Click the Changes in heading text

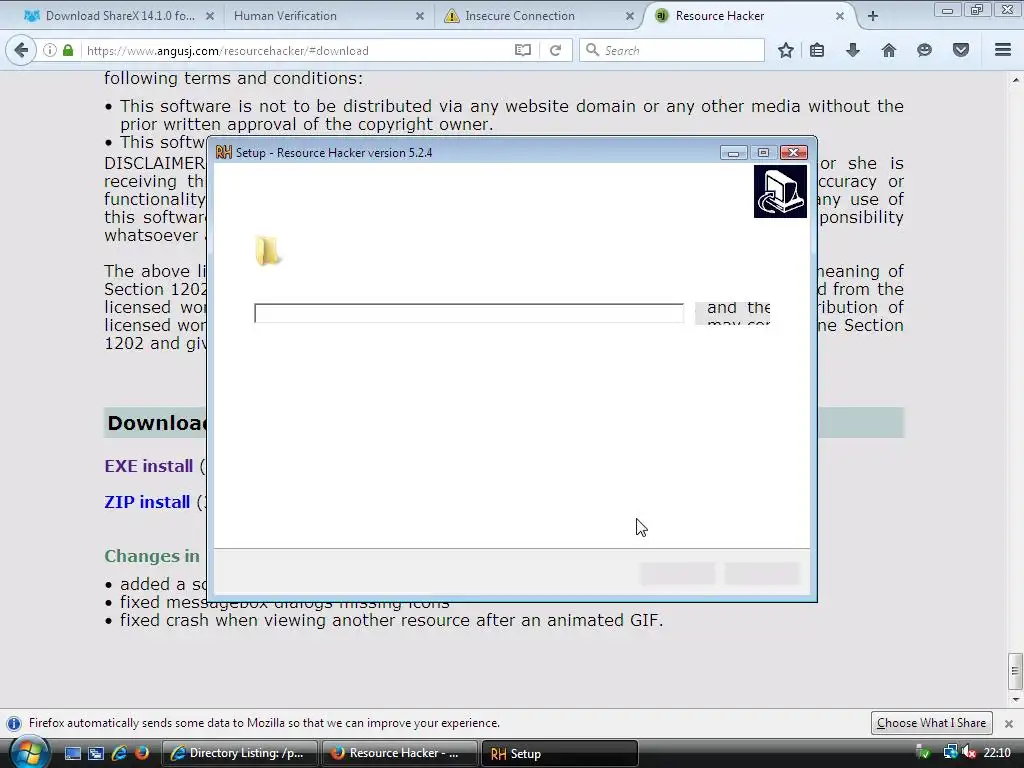click(x=152, y=556)
